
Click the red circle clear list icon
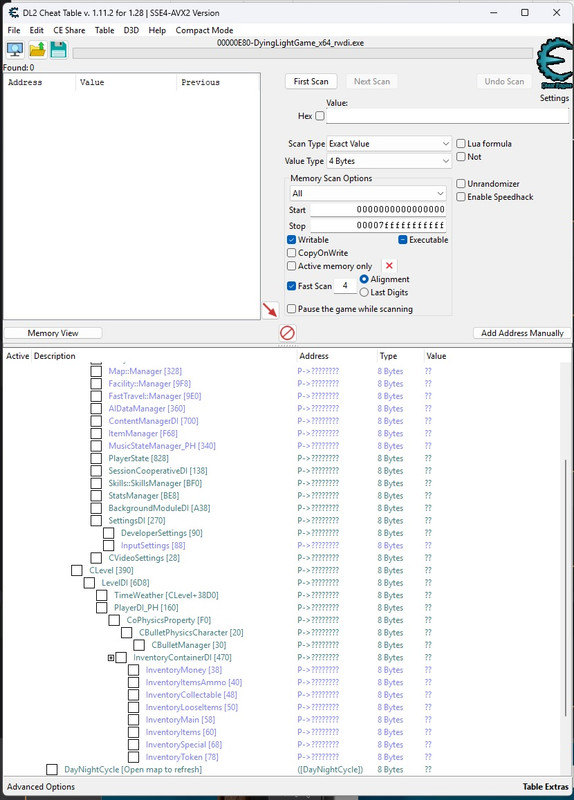click(287, 333)
